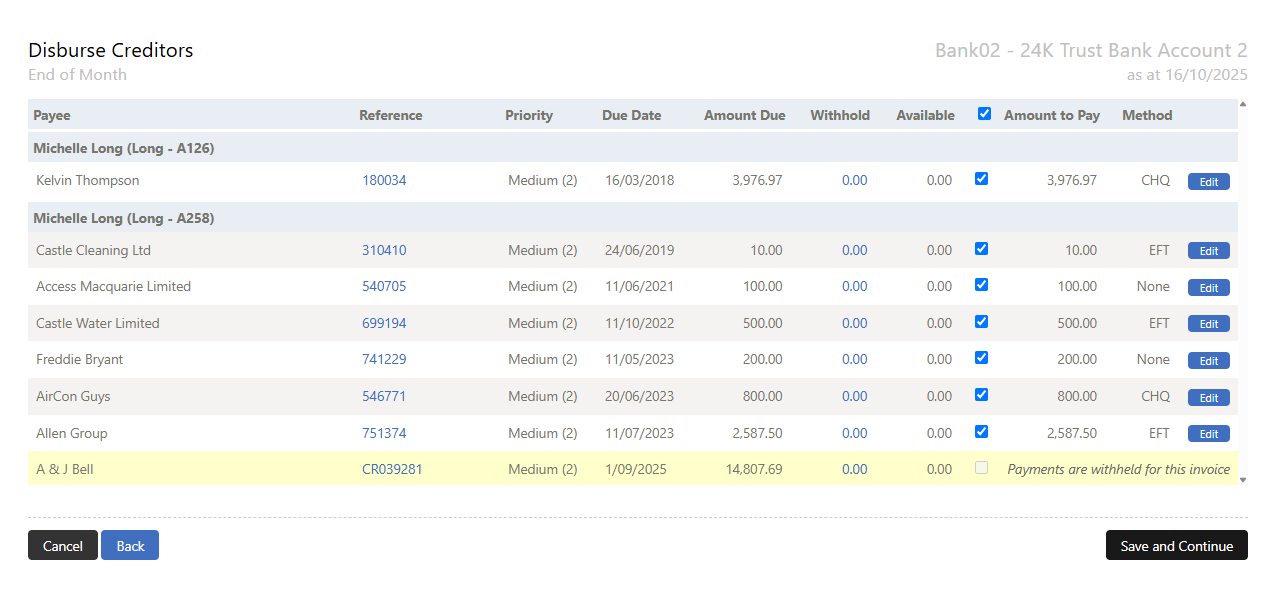Edit the AirCon Guys payment row

click(1208, 398)
